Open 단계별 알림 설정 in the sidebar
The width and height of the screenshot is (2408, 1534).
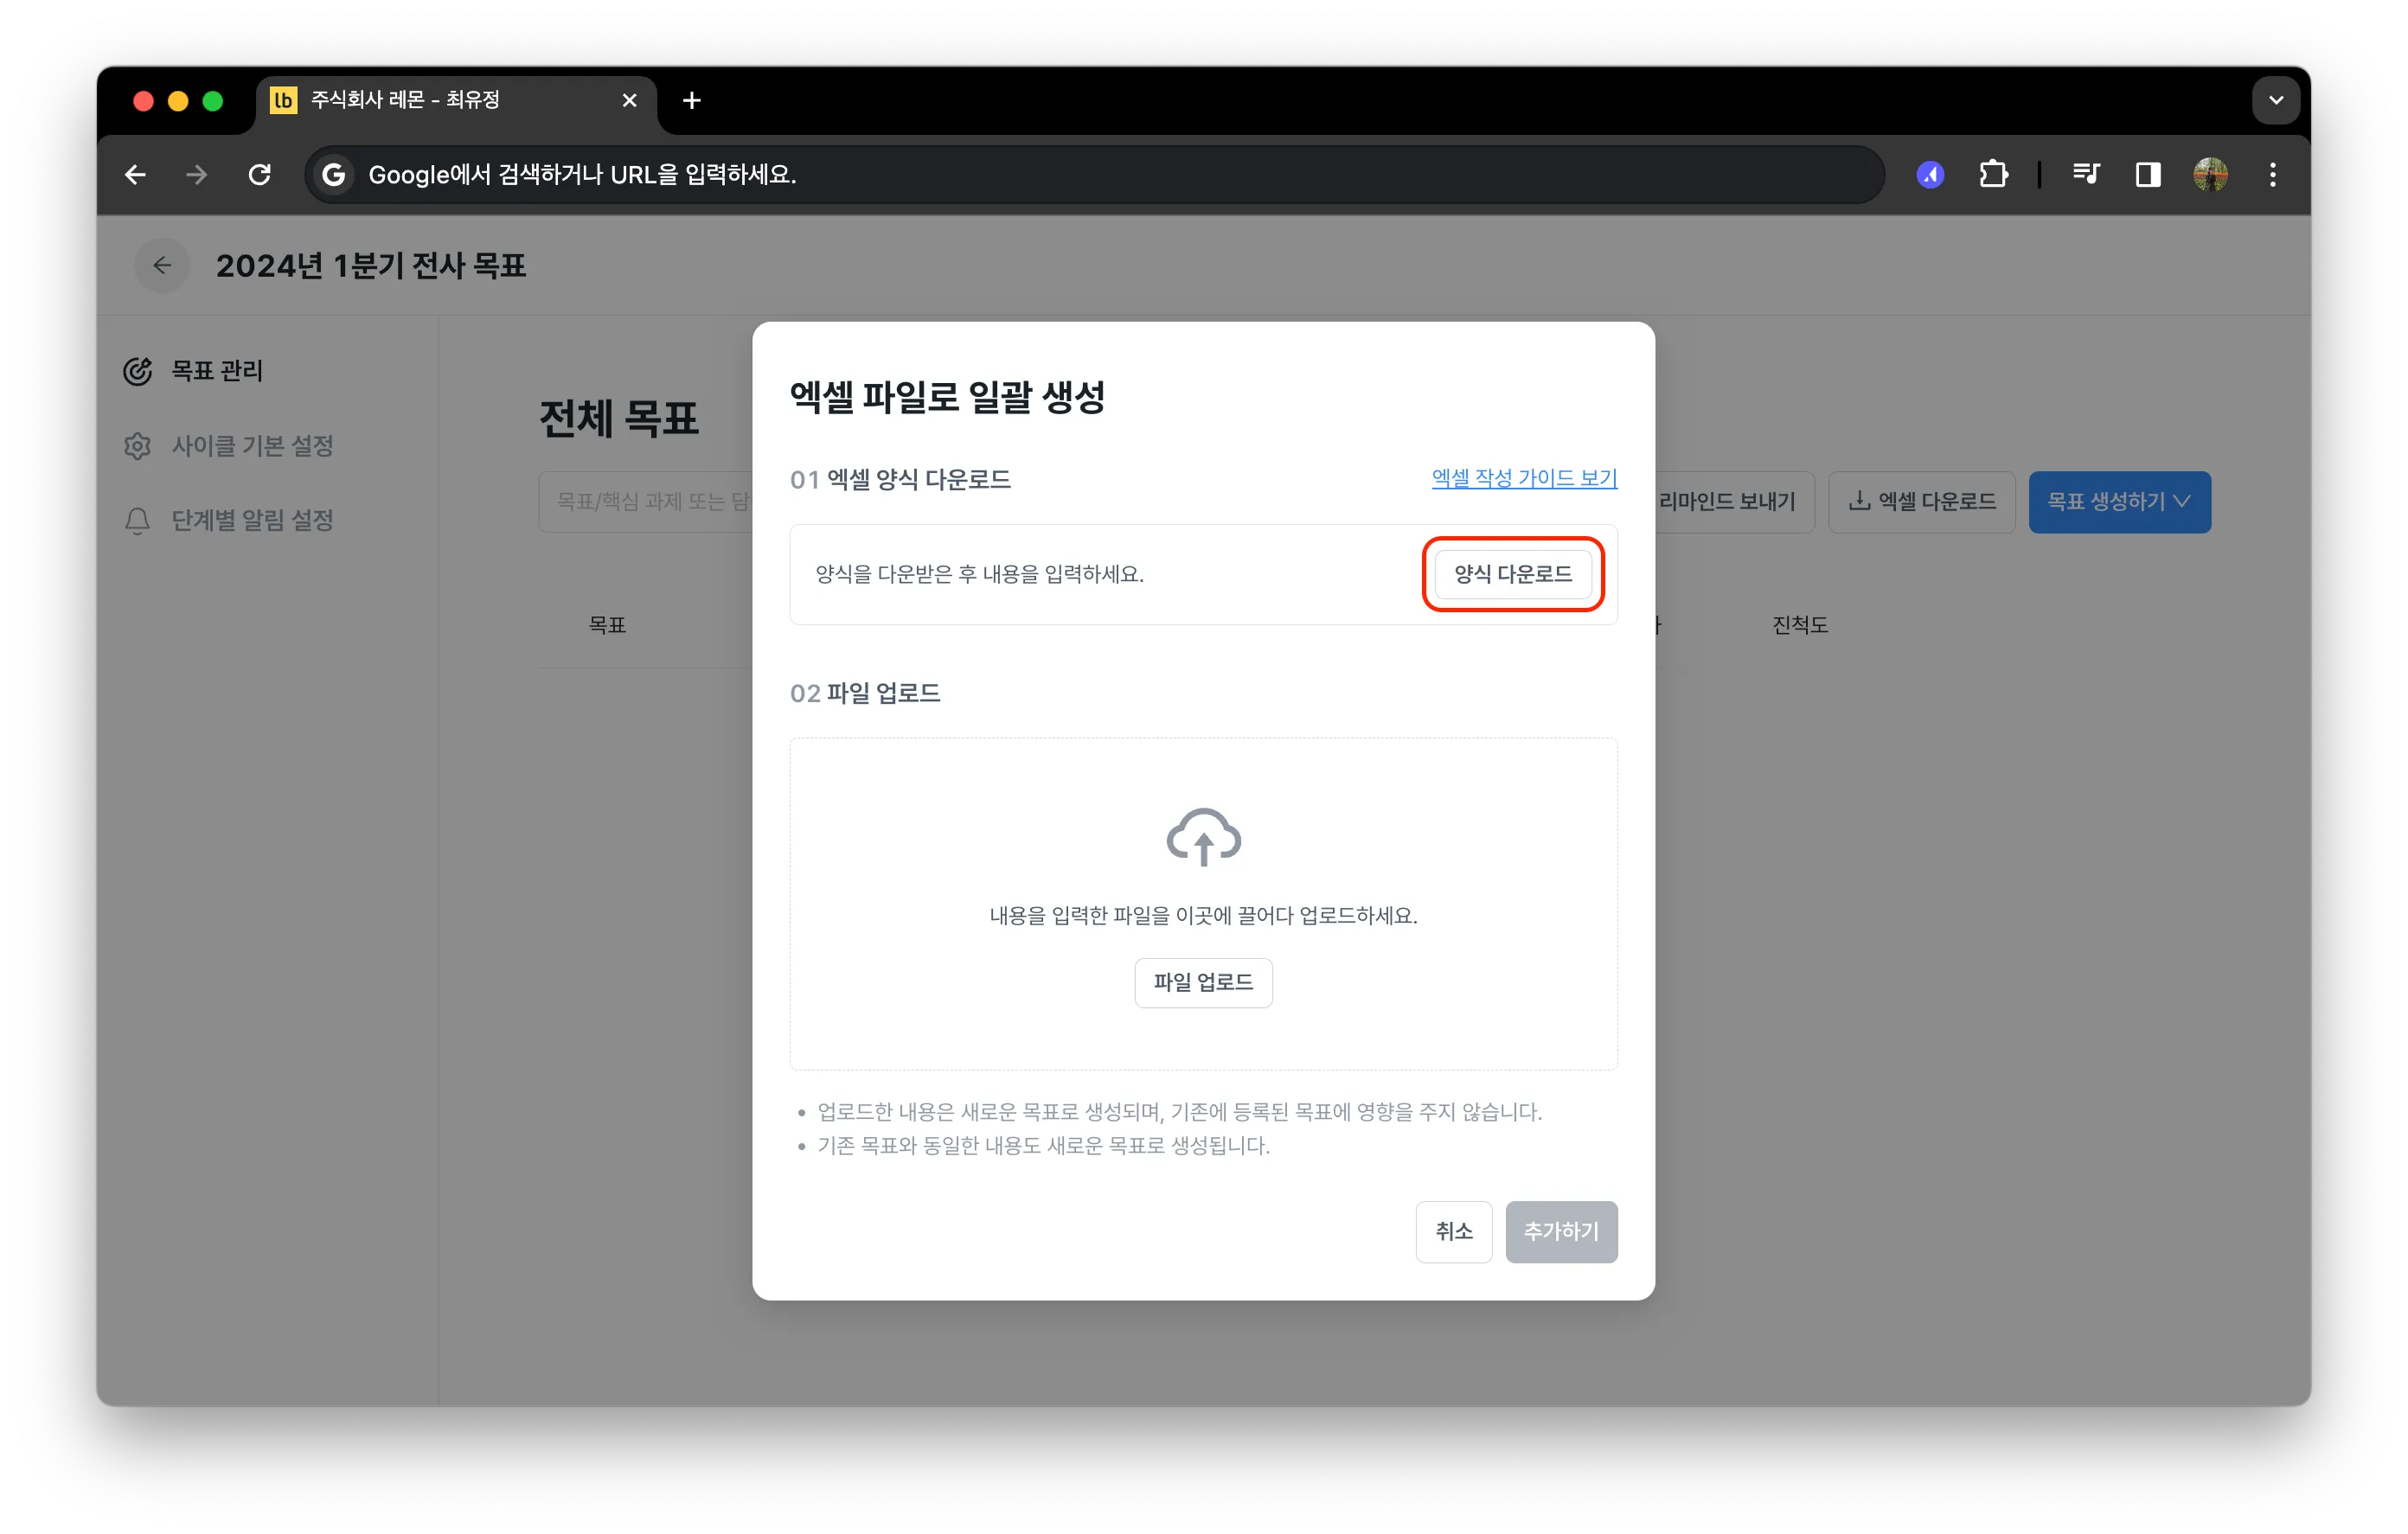coord(252,520)
